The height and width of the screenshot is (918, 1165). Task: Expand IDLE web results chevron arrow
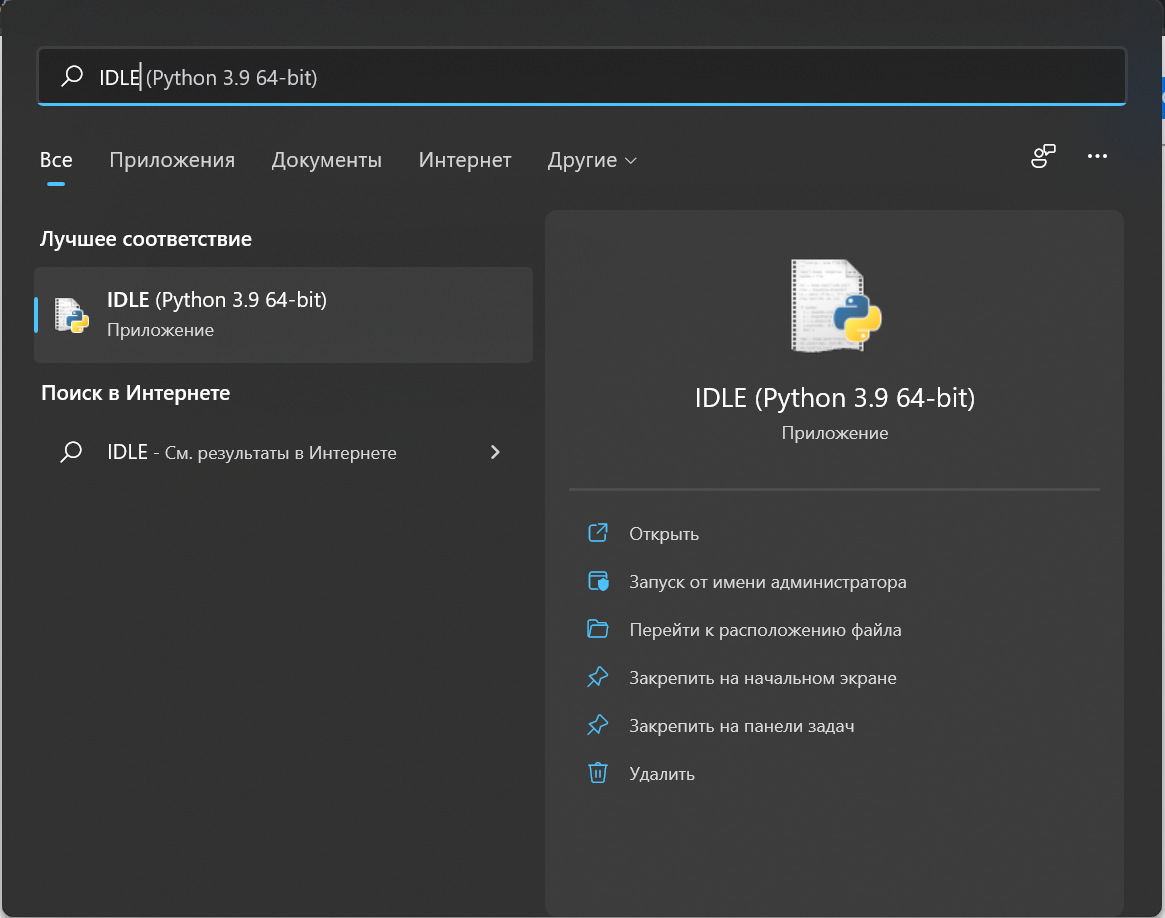[x=495, y=452]
